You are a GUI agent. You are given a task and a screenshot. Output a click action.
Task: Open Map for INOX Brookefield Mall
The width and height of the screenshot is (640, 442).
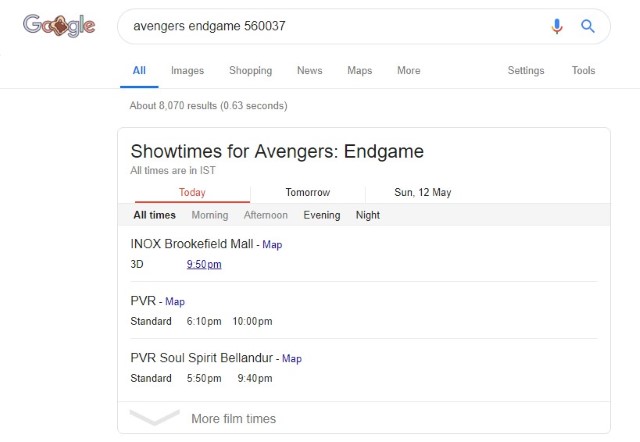(x=272, y=244)
